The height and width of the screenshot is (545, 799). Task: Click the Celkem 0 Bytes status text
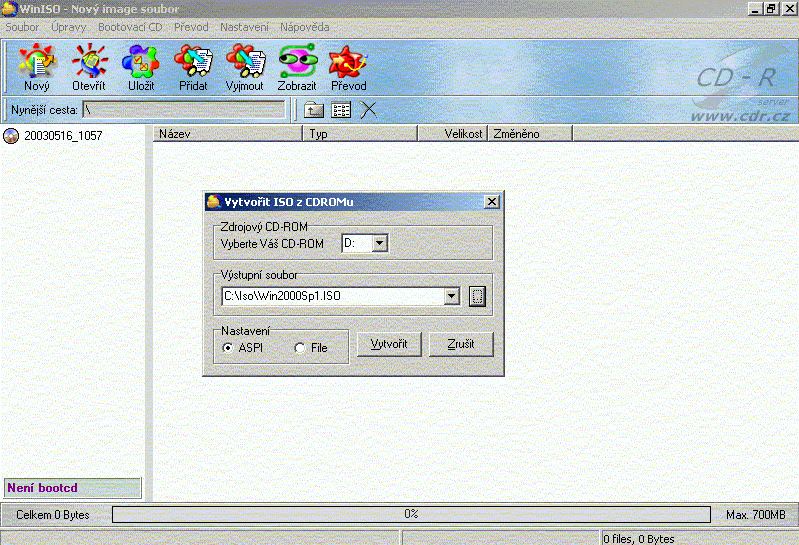point(52,515)
